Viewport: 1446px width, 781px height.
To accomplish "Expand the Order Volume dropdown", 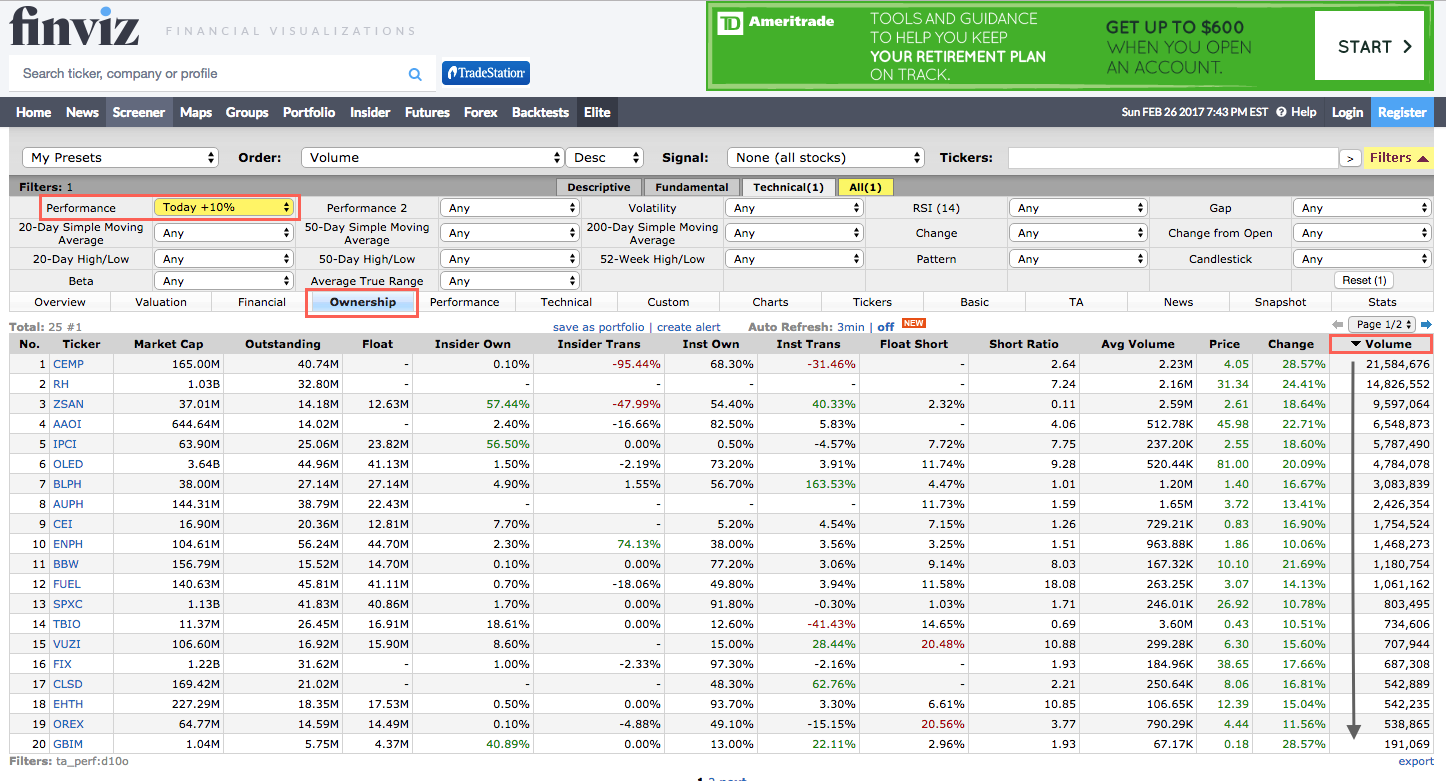I will [x=432, y=158].
